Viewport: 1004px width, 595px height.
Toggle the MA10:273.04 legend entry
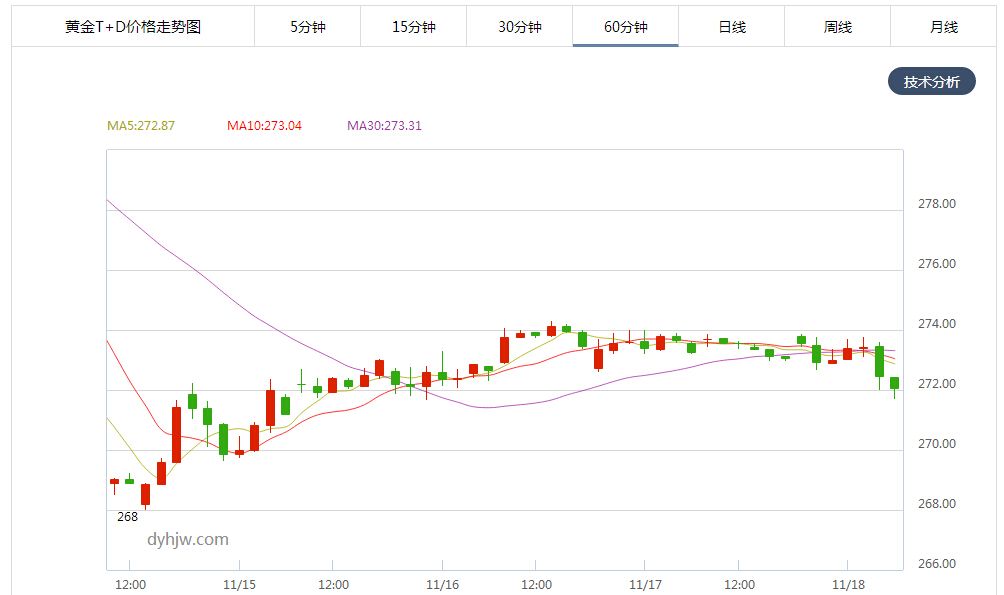pyautogui.click(x=264, y=126)
